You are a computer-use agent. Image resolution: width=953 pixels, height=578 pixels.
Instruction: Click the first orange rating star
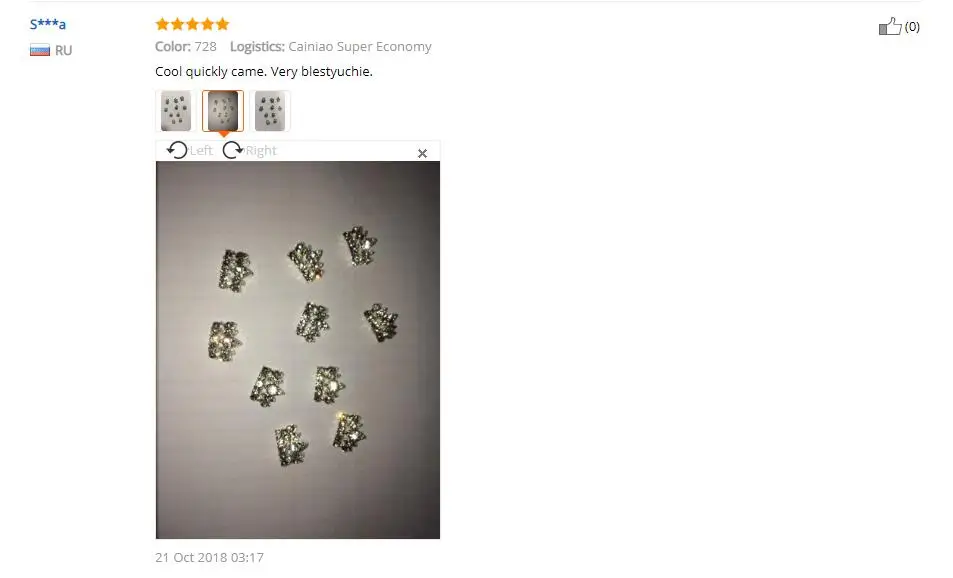[162, 24]
